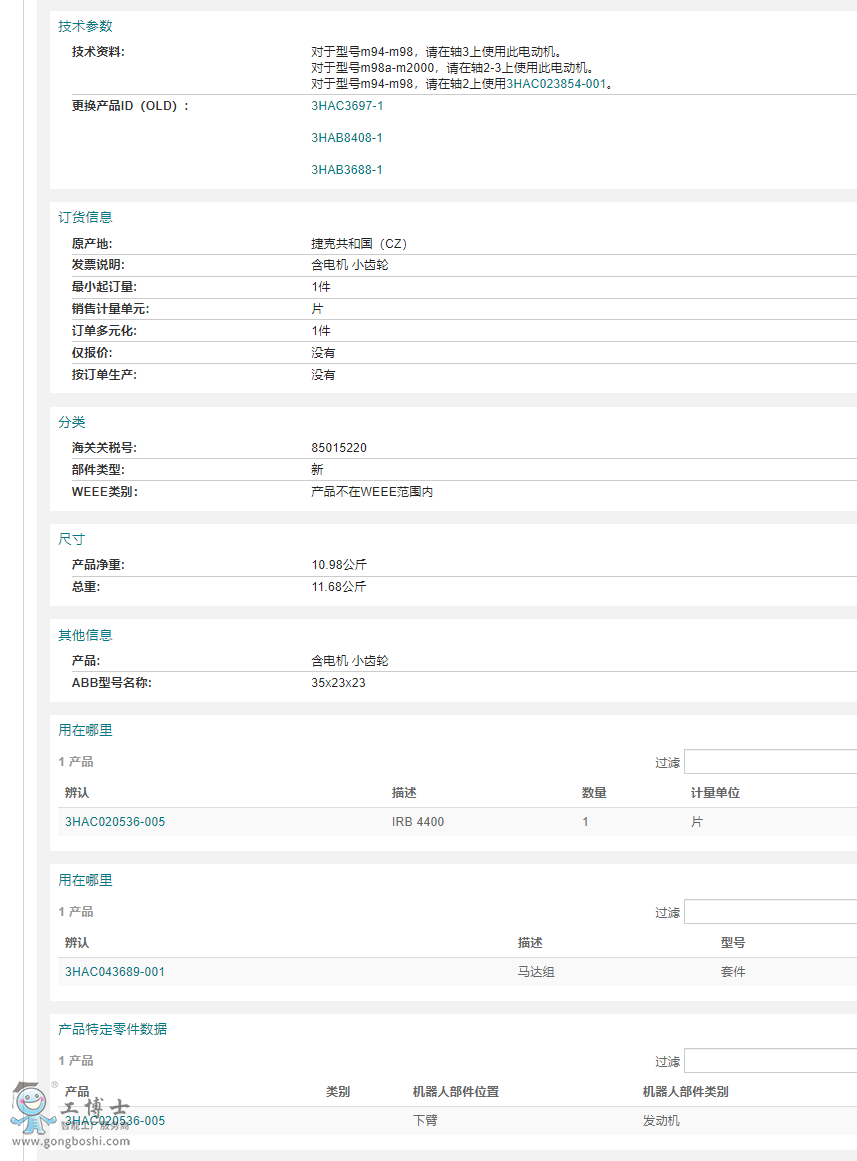The image size is (857, 1161).
Task: Collapse the 技术参数 section header
Action: 85,26
